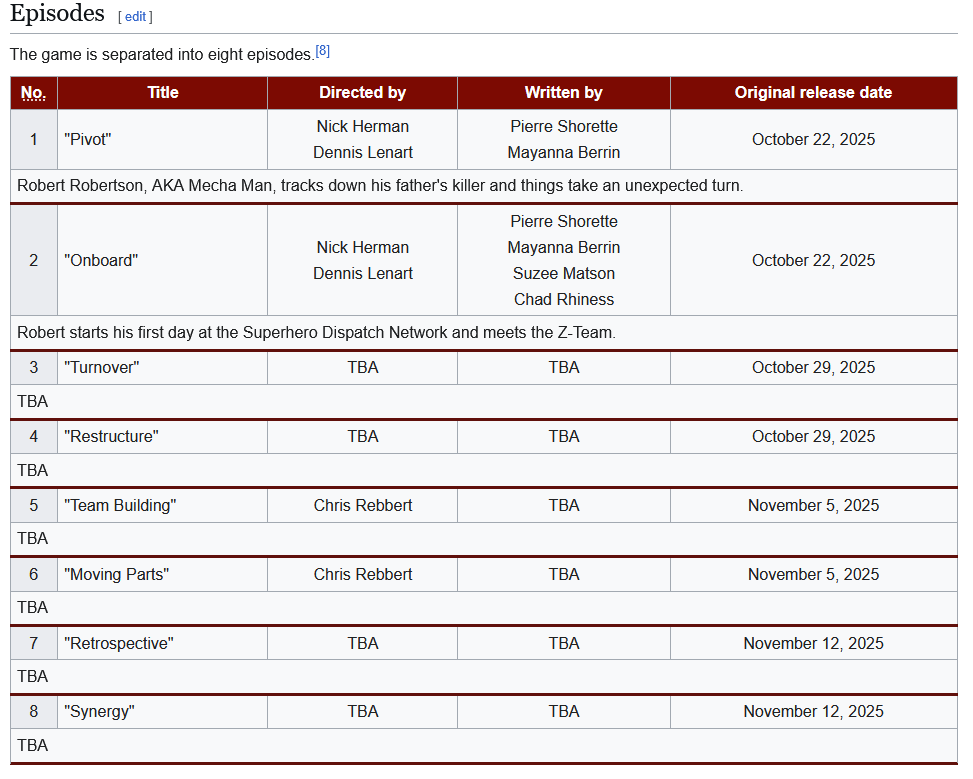Click Nick Herman in the Pivot row
Screen dimensions: 973x779
coord(362,127)
